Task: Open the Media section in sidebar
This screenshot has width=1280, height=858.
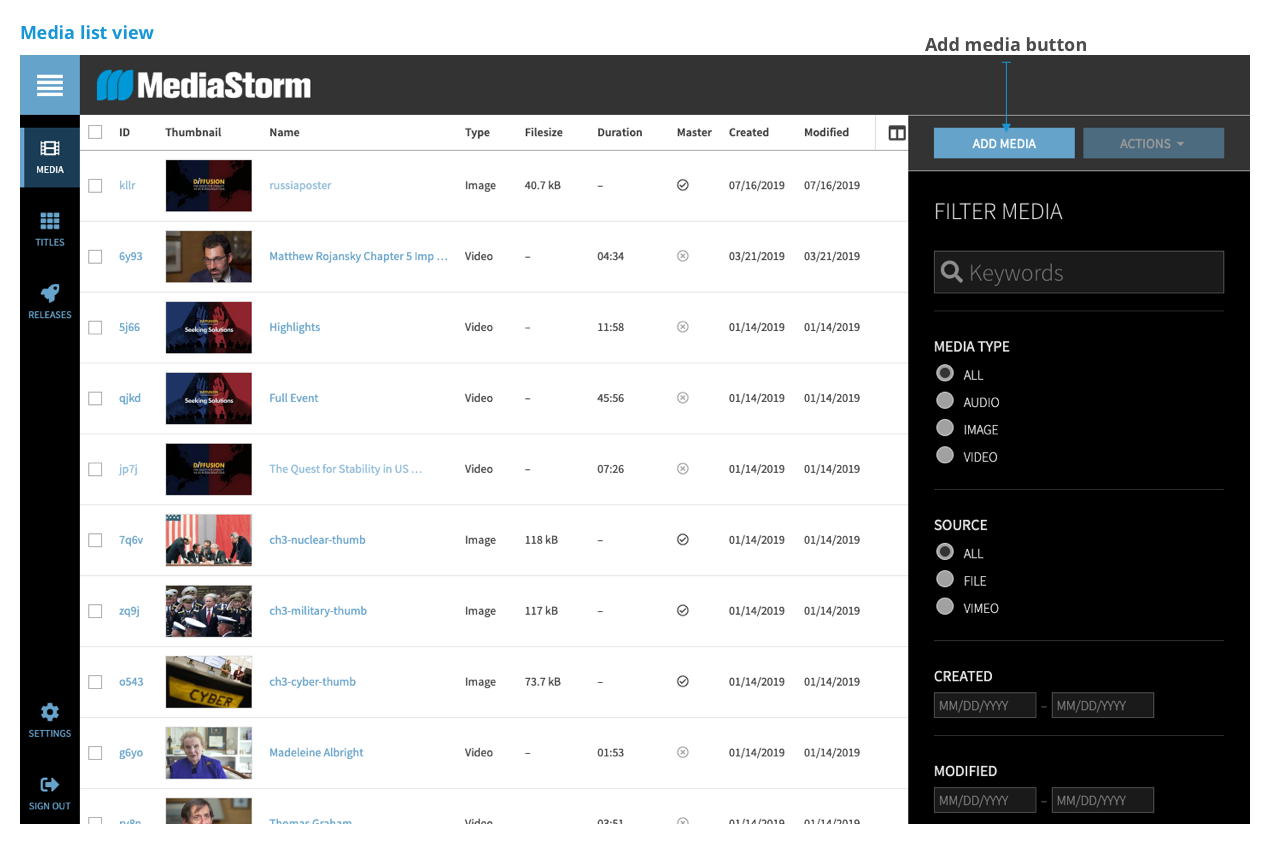Action: (50, 157)
